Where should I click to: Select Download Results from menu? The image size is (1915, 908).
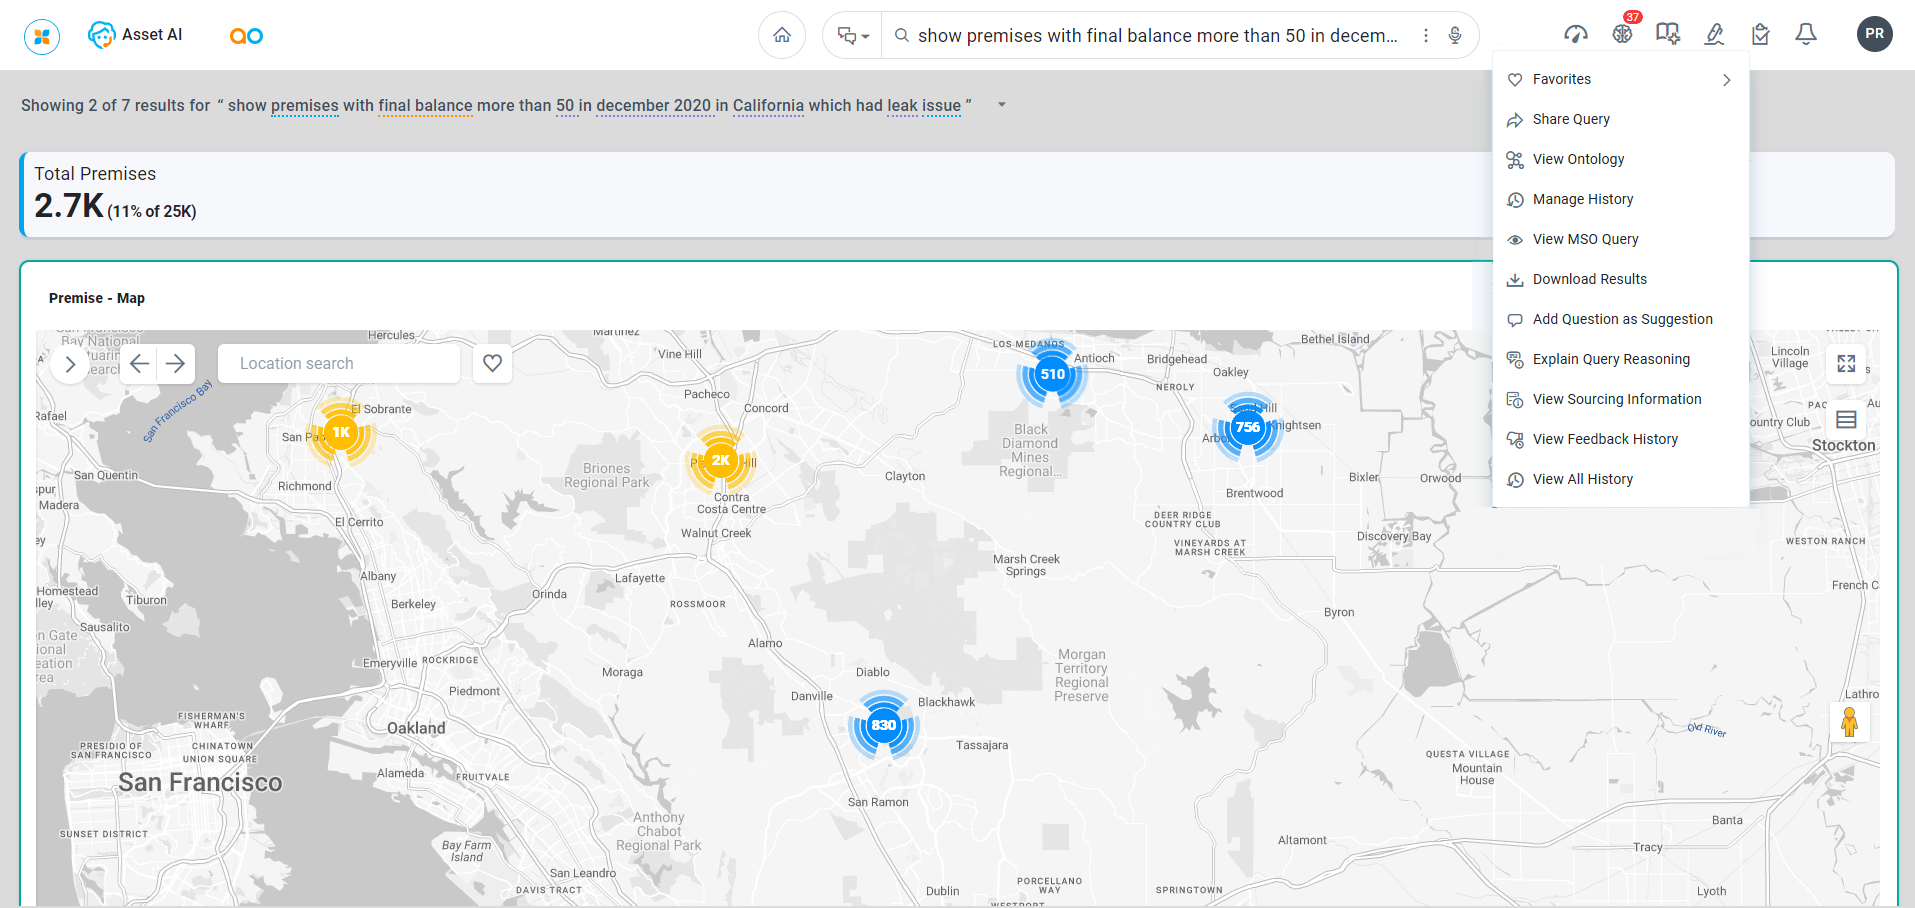click(x=1589, y=279)
